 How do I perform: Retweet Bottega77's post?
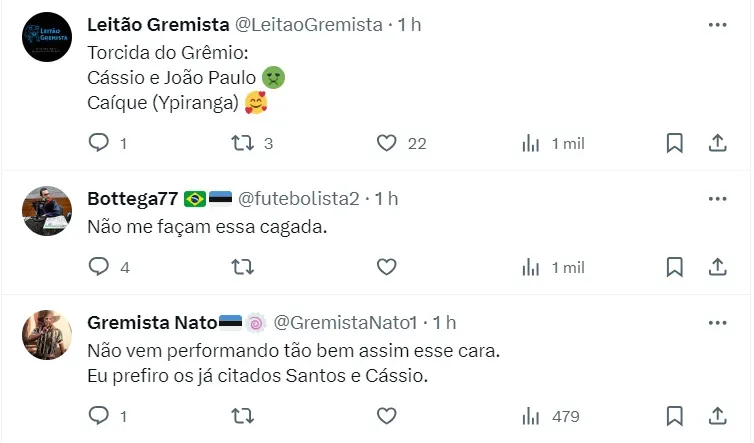pos(242,267)
